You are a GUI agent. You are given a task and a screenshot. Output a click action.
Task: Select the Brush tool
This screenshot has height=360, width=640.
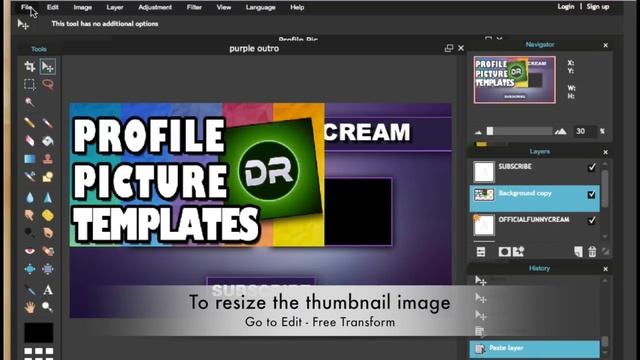[x=48, y=122]
